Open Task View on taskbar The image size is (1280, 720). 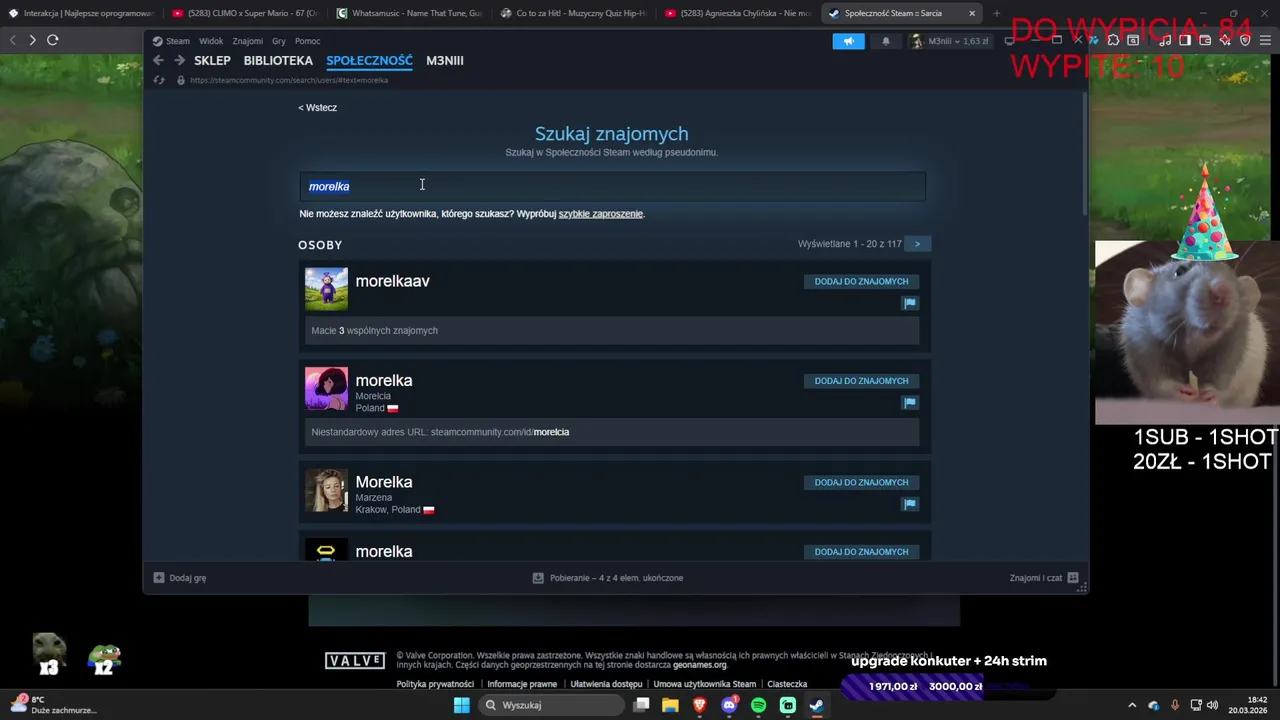click(641, 705)
